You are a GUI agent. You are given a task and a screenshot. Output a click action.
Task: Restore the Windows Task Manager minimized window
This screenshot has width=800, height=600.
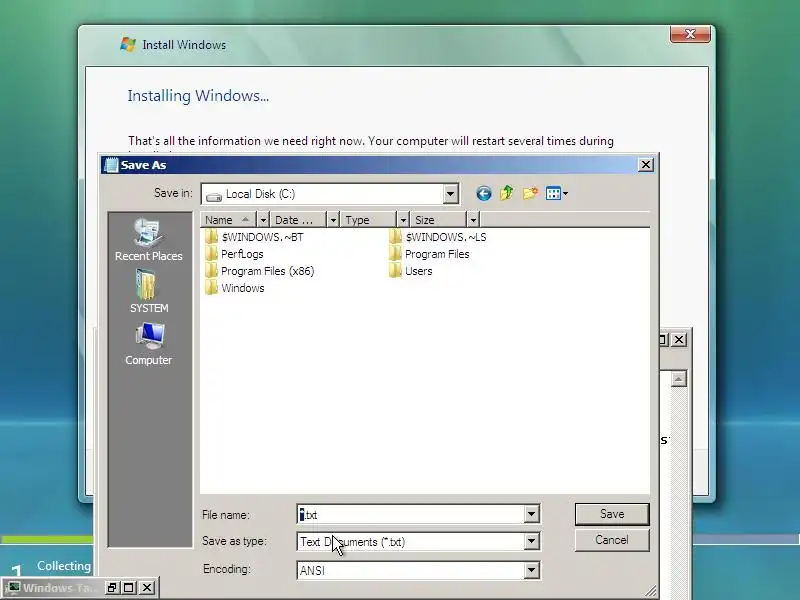click(112, 588)
